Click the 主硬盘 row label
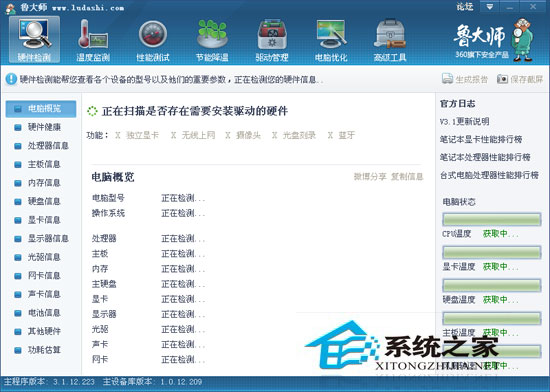The width and height of the screenshot is (550, 392). 104,284
